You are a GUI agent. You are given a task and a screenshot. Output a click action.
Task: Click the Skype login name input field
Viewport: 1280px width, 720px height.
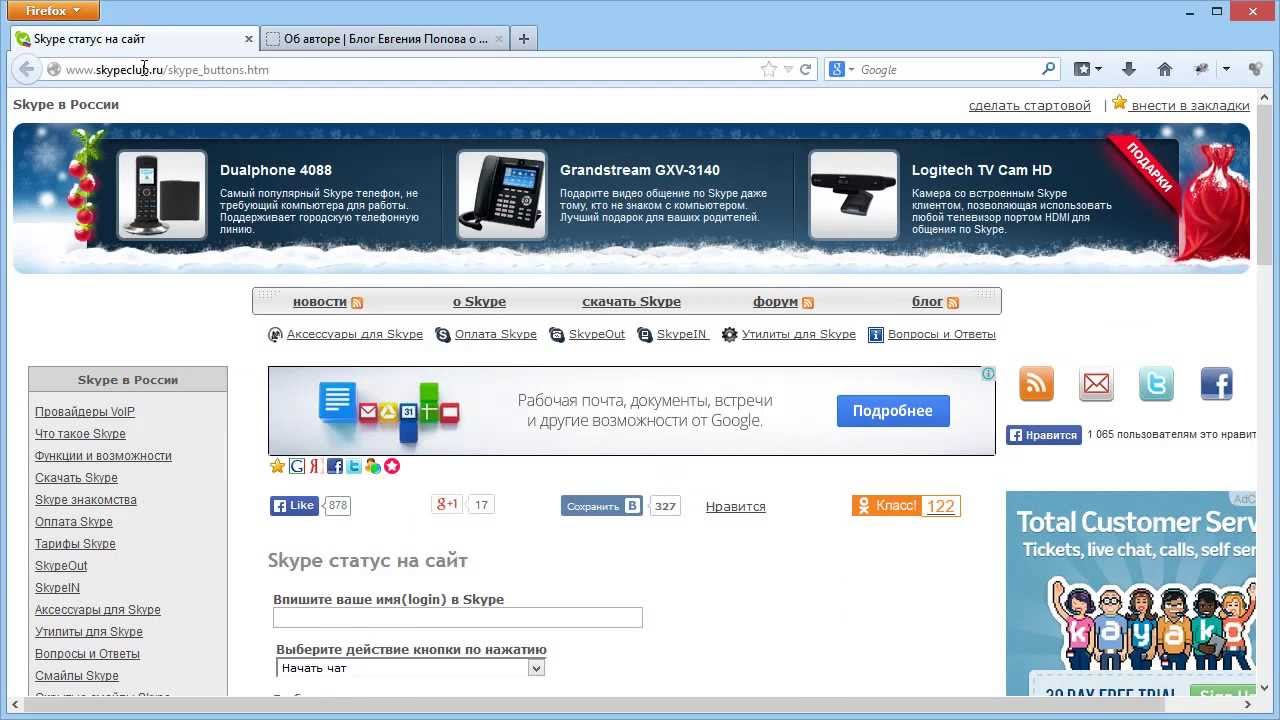point(458,618)
